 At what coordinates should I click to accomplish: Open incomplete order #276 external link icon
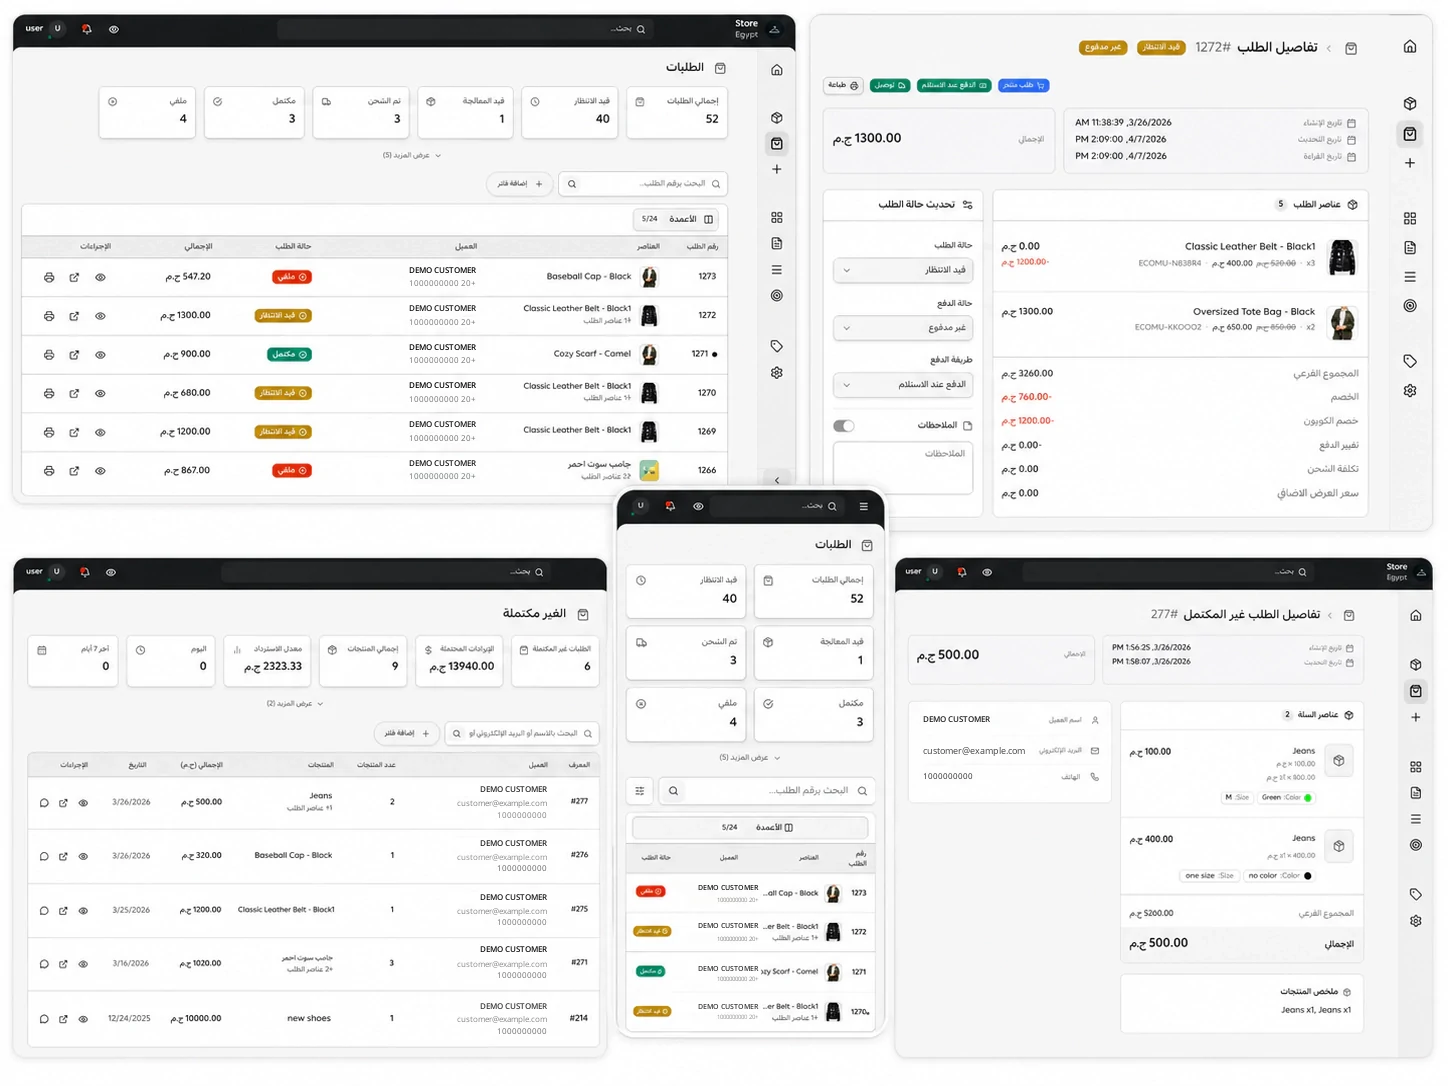[x=63, y=857]
